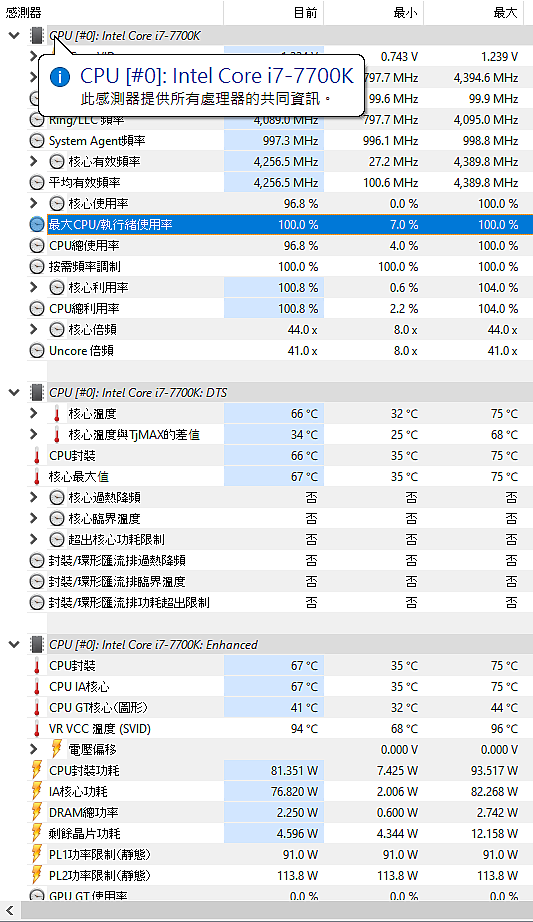Expand the 核心有效頻率 row

tap(34, 161)
